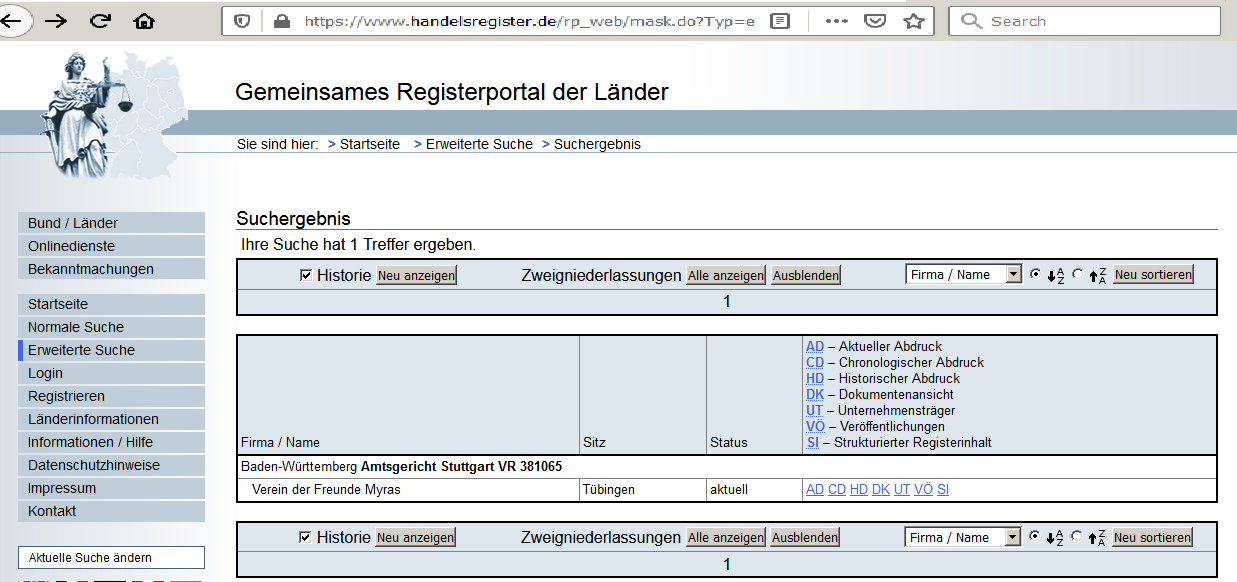Click the top Alle anzeigen button
Image resolution: width=1237 pixels, height=582 pixels.
[726, 275]
